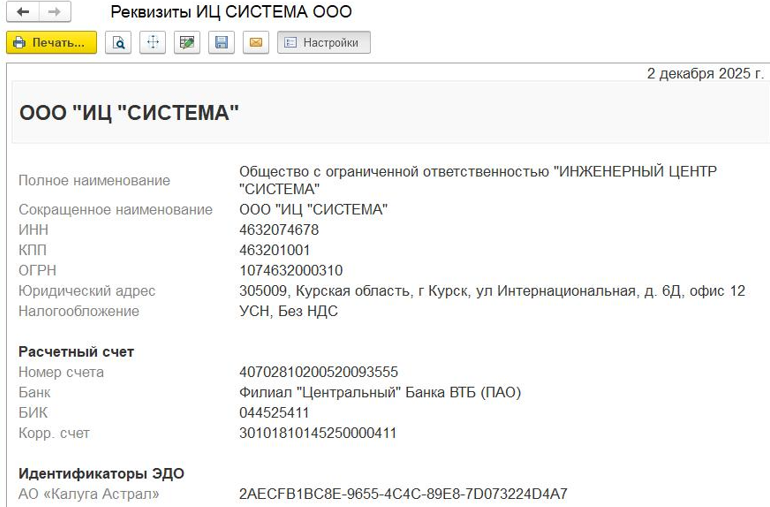Select the КПП value 463201001
This screenshot has width=770, height=507.
[x=275, y=250]
